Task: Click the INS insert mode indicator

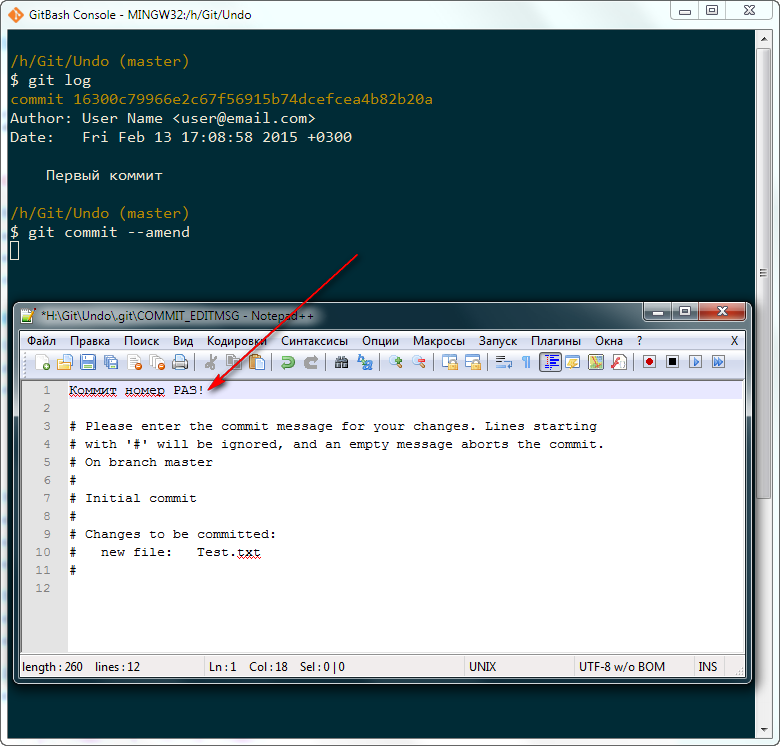Action: click(708, 666)
